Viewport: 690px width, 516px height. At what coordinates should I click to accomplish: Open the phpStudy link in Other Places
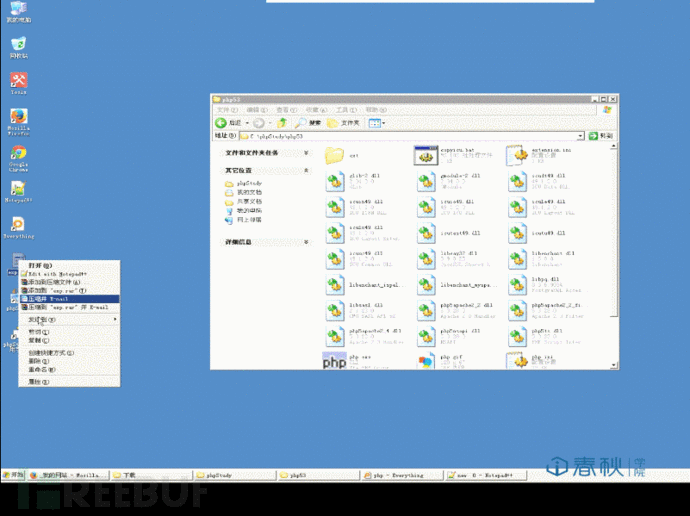pos(244,183)
